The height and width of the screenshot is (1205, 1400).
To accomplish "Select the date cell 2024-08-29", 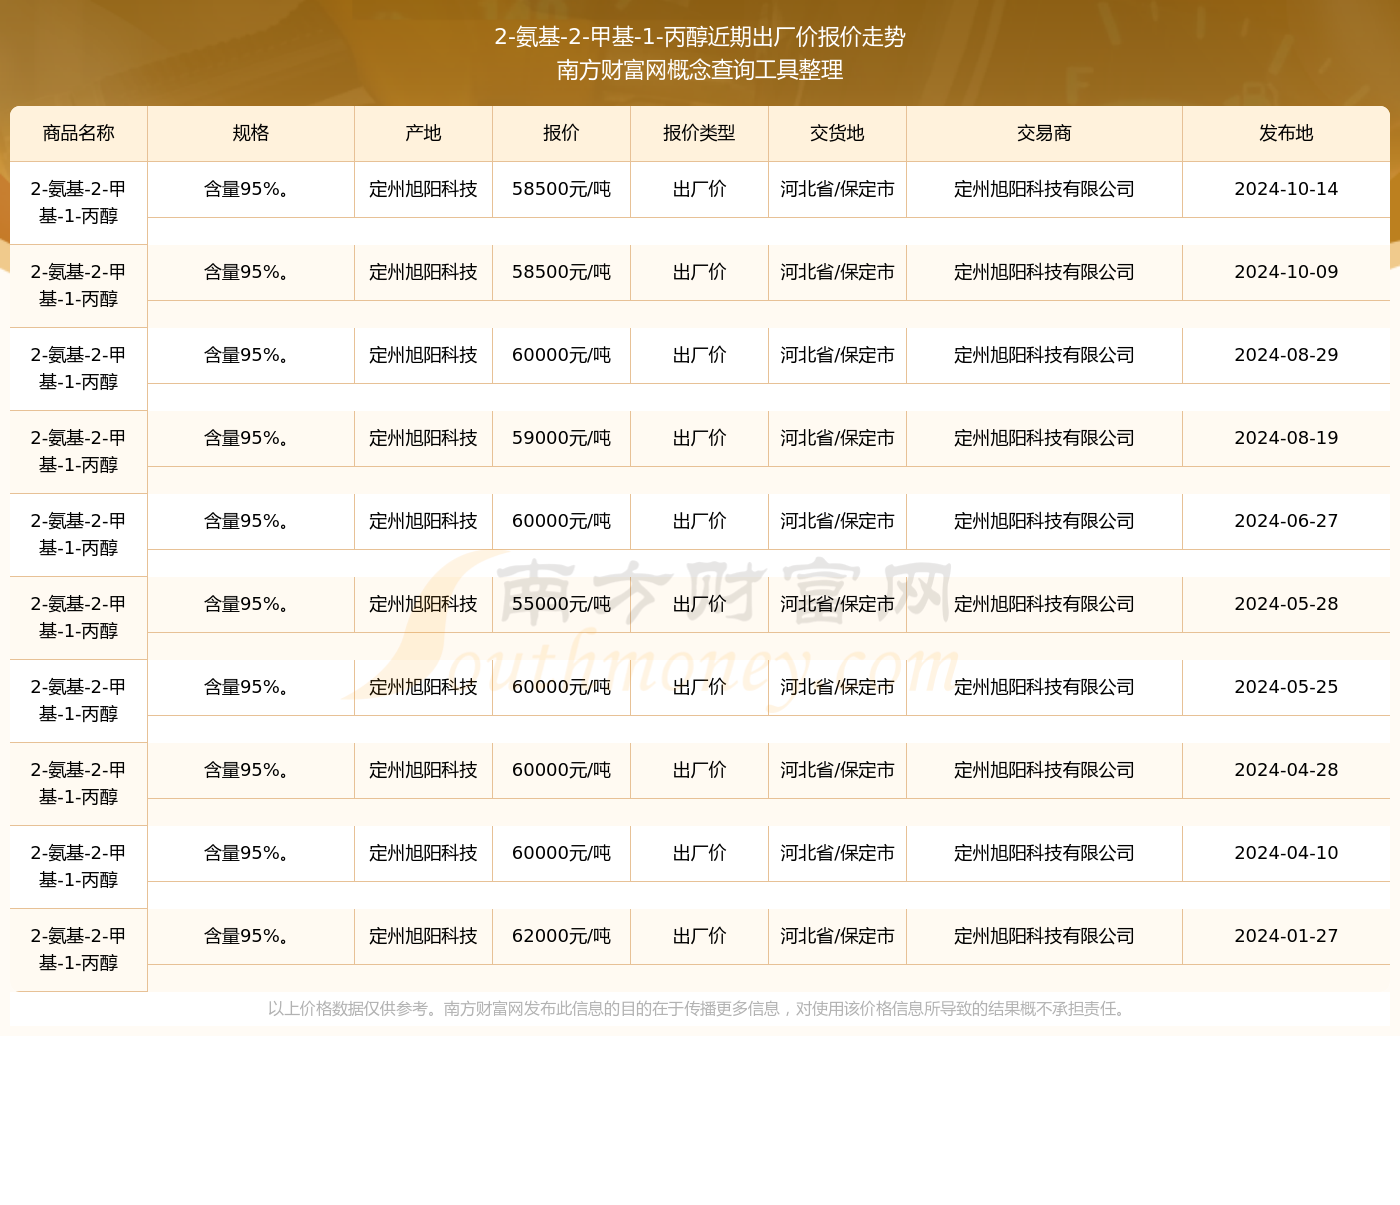I will coord(1286,355).
